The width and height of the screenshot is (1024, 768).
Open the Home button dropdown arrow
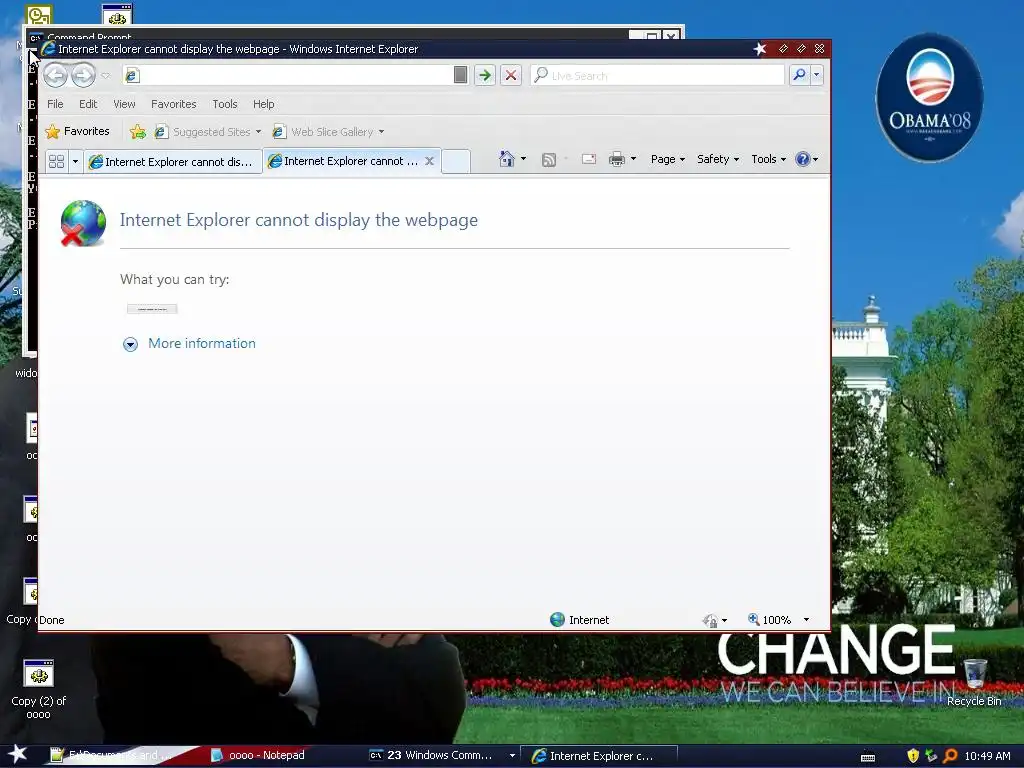523,159
